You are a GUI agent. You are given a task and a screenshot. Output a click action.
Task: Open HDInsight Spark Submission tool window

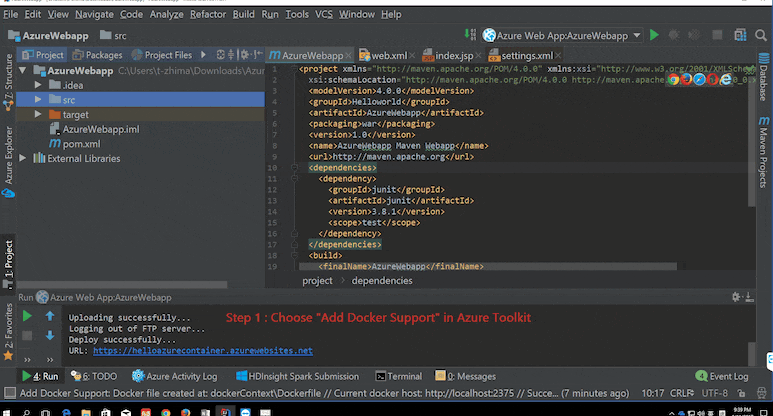coord(297,376)
